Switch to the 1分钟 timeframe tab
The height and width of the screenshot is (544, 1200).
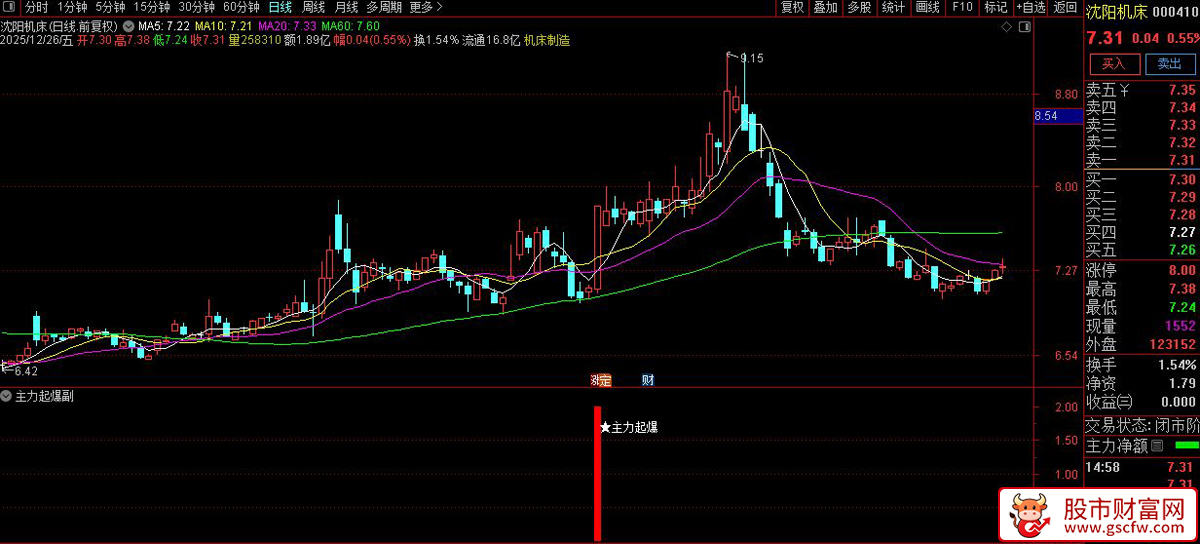(x=73, y=7)
